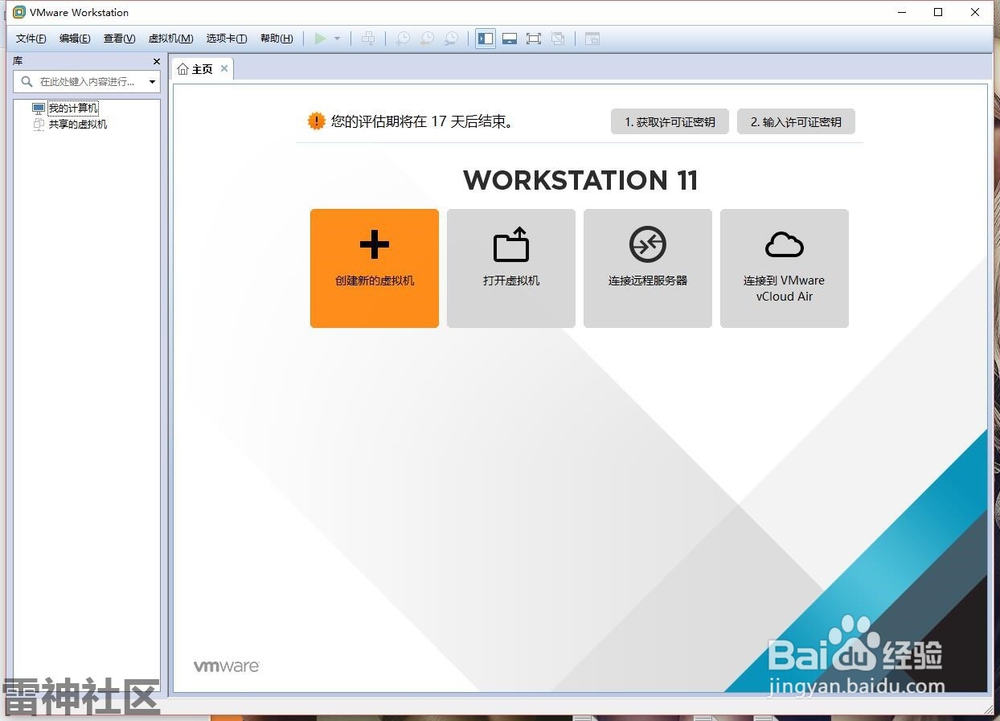Image resolution: width=1000 pixels, height=721 pixels.
Task: Open the 选项卡(T) menu
Action: click(226, 39)
